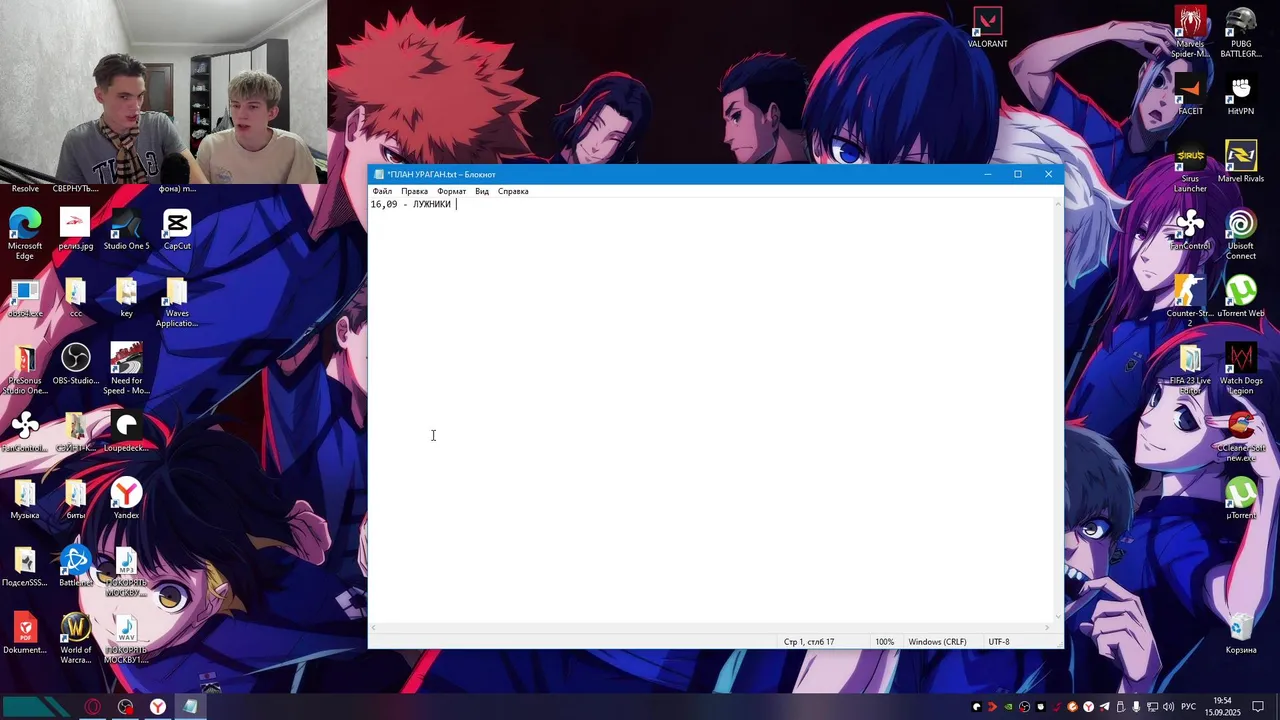Click the volume icon in system tray

[x=1169, y=707]
